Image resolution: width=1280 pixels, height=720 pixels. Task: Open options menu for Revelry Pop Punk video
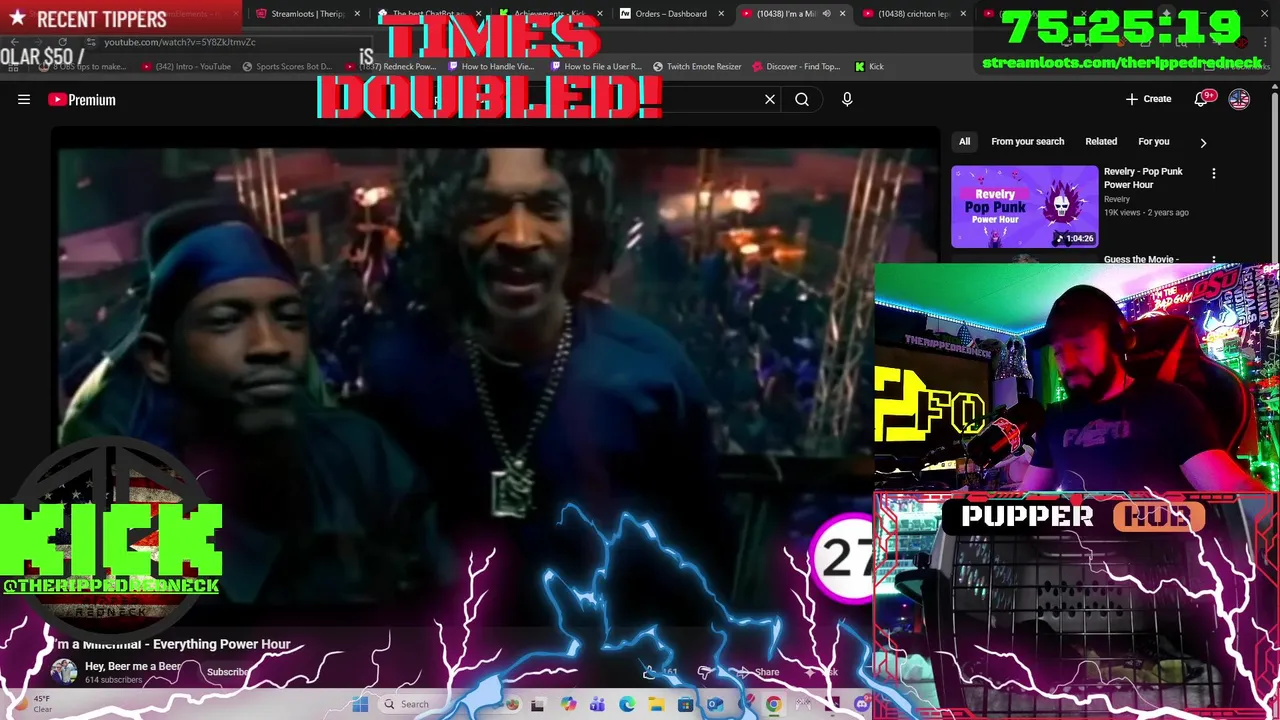(1214, 173)
